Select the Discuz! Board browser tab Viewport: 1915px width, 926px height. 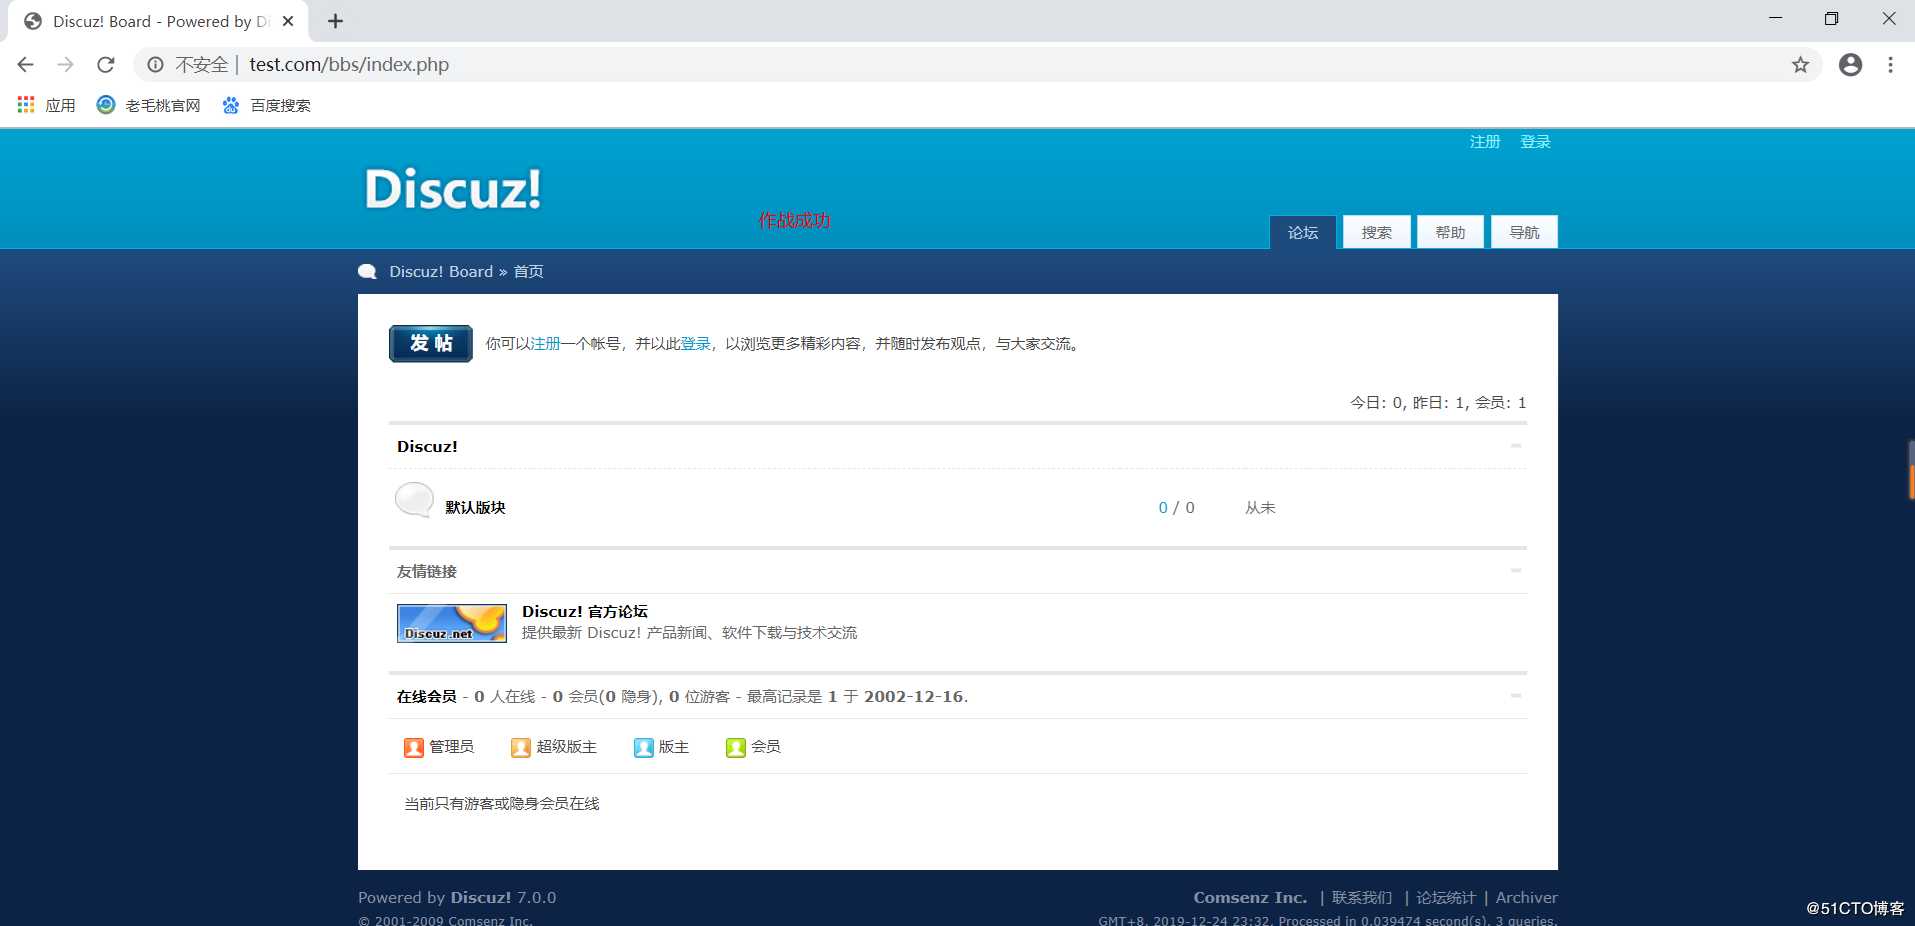[158, 21]
